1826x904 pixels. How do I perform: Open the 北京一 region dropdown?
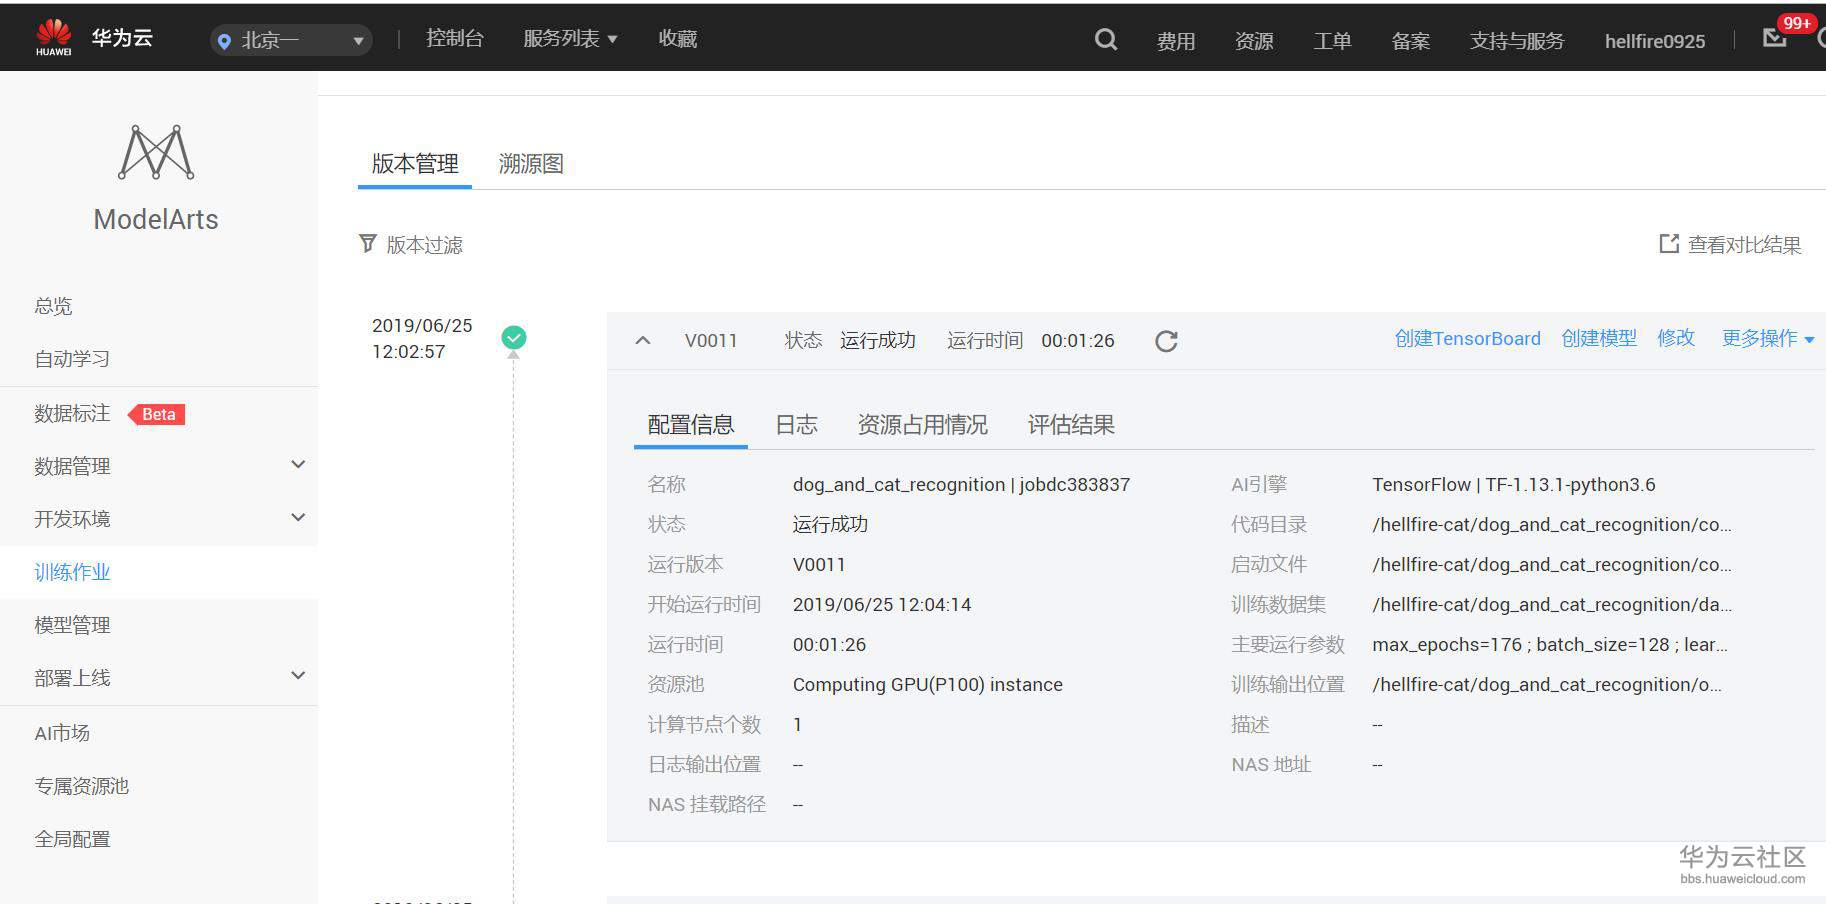[291, 40]
